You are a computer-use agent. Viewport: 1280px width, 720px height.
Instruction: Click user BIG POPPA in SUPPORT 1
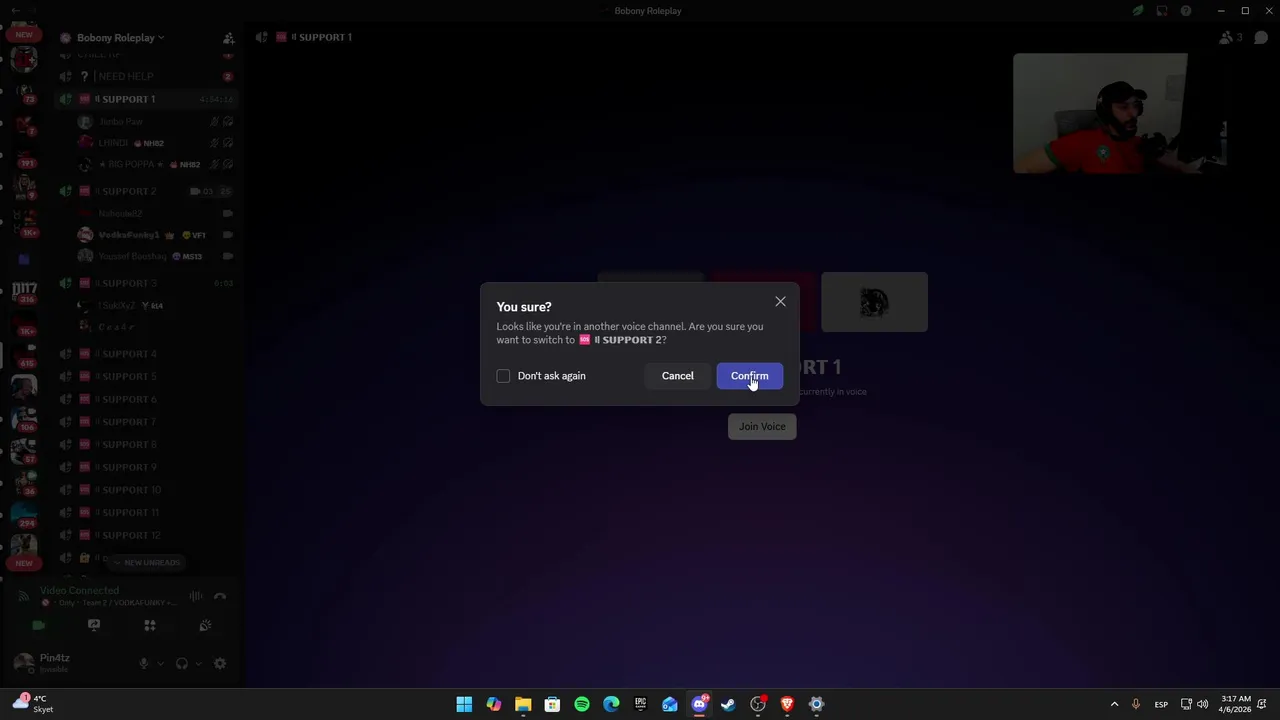[x=155, y=164]
